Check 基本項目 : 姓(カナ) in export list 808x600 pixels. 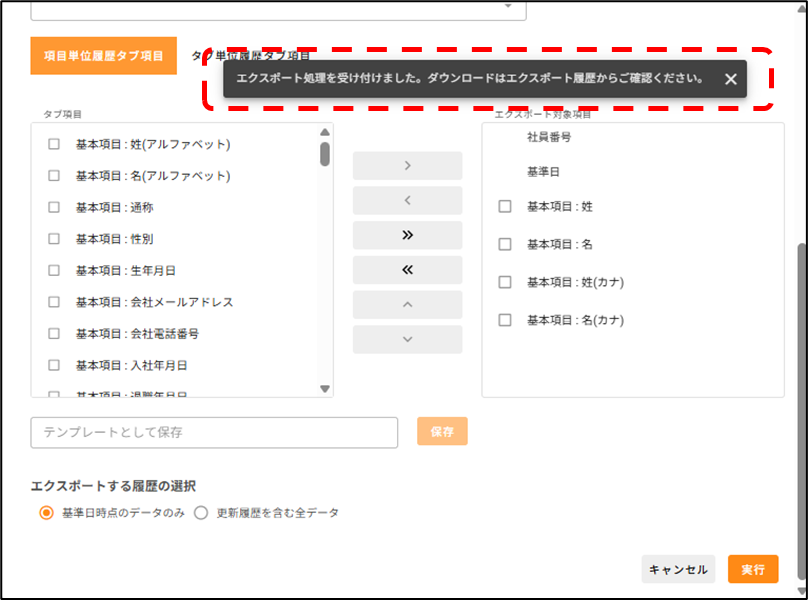pos(505,282)
